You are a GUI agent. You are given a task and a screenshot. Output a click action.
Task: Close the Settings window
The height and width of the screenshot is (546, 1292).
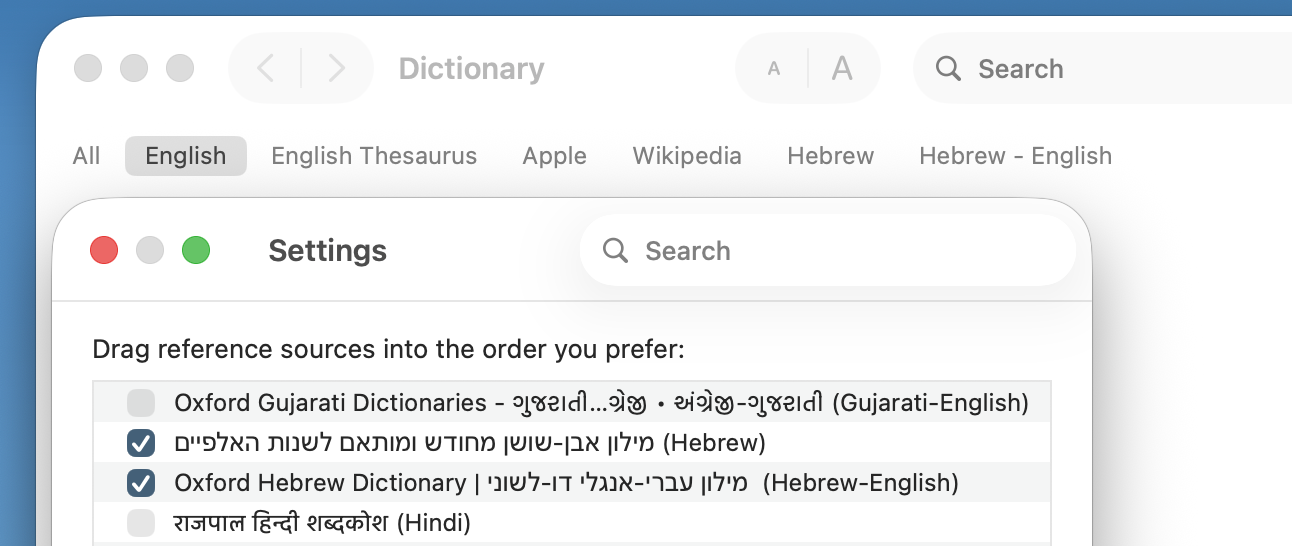point(104,250)
